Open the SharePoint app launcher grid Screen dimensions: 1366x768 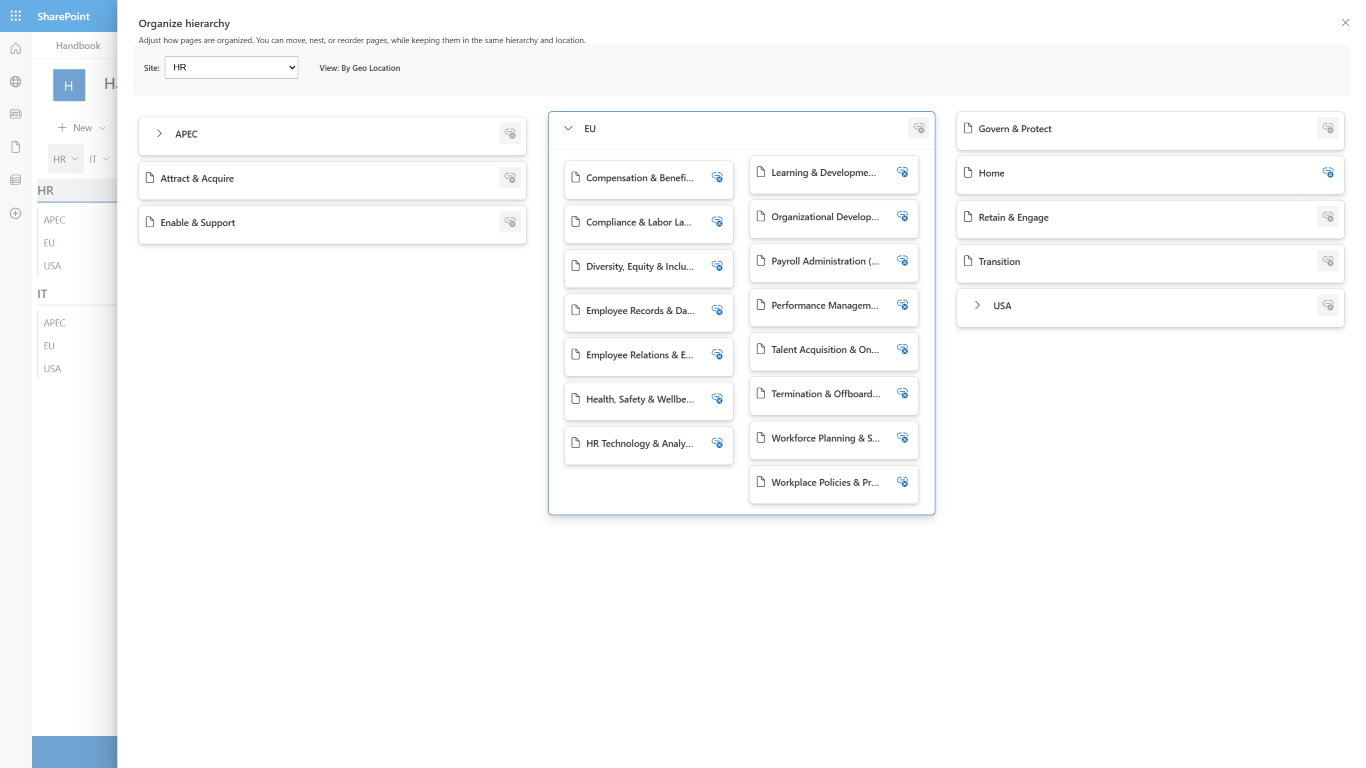[x=15, y=16]
